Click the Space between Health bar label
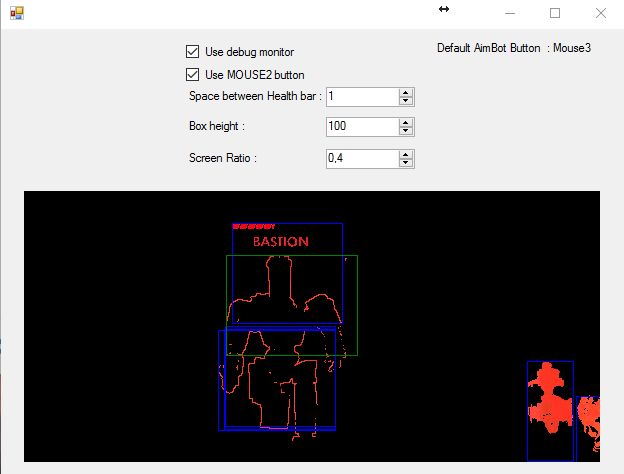 (x=255, y=96)
